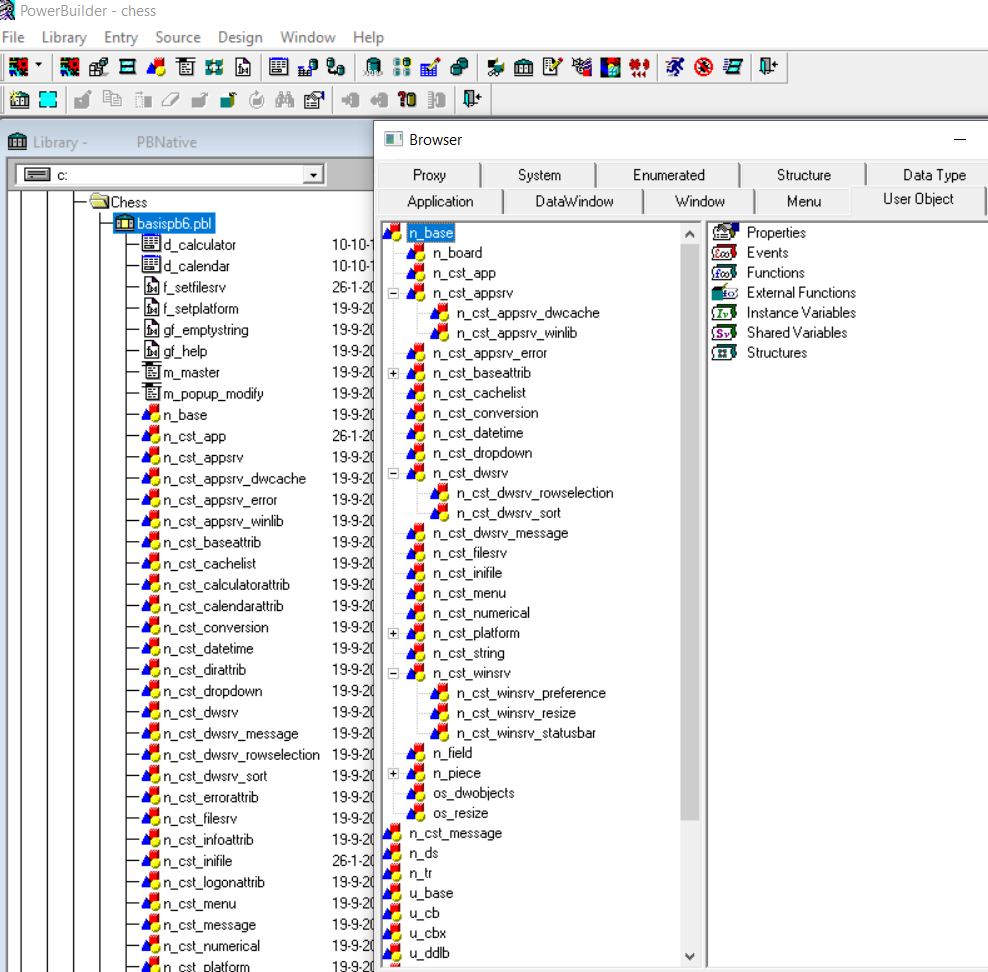Expand the n_piece tree node

tap(393, 773)
